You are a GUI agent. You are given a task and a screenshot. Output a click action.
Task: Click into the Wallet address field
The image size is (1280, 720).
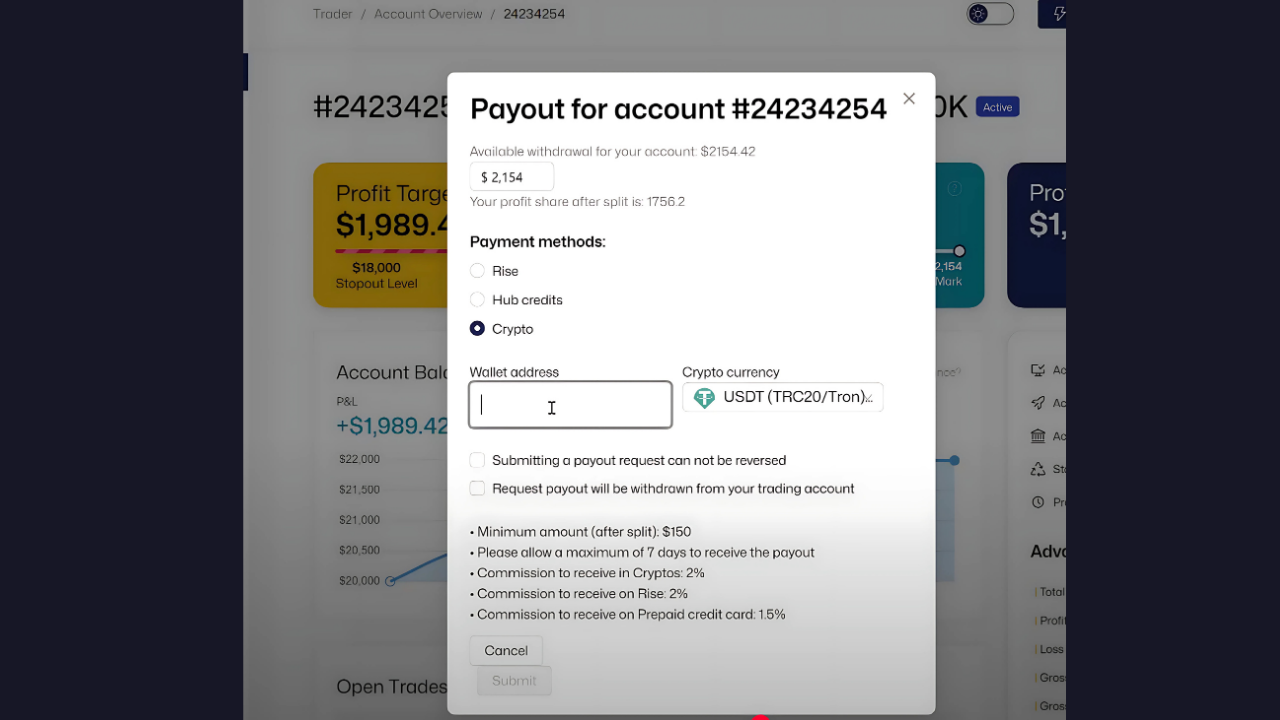(x=570, y=405)
